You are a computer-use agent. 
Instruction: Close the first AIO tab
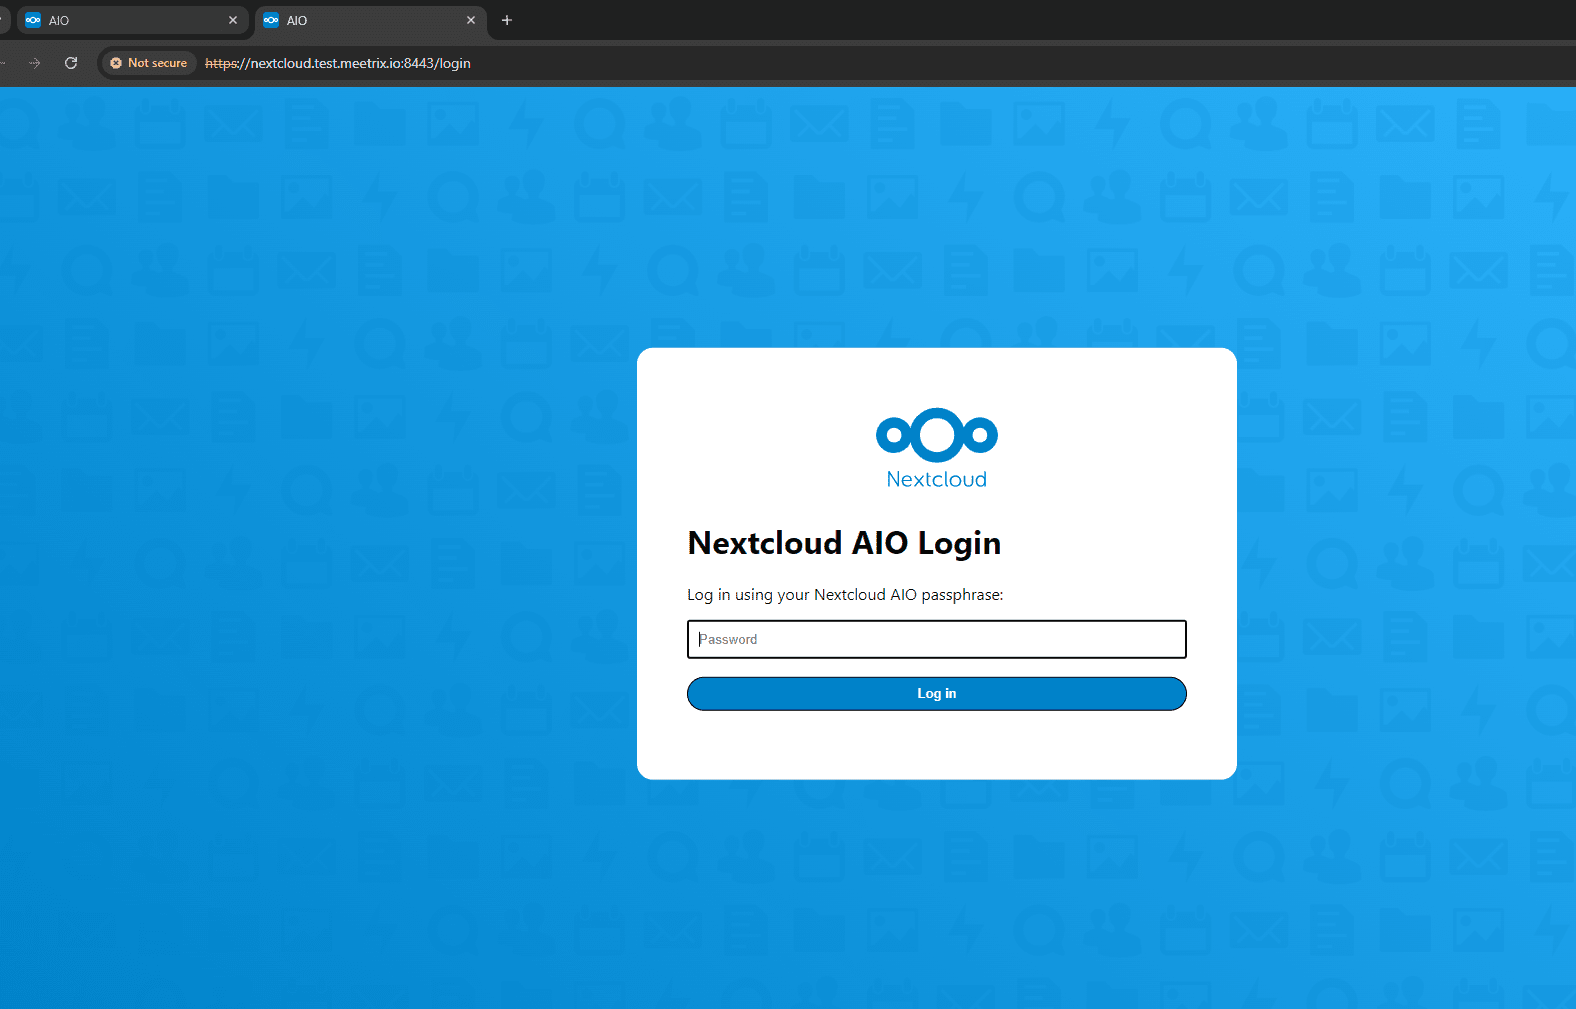click(233, 20)
